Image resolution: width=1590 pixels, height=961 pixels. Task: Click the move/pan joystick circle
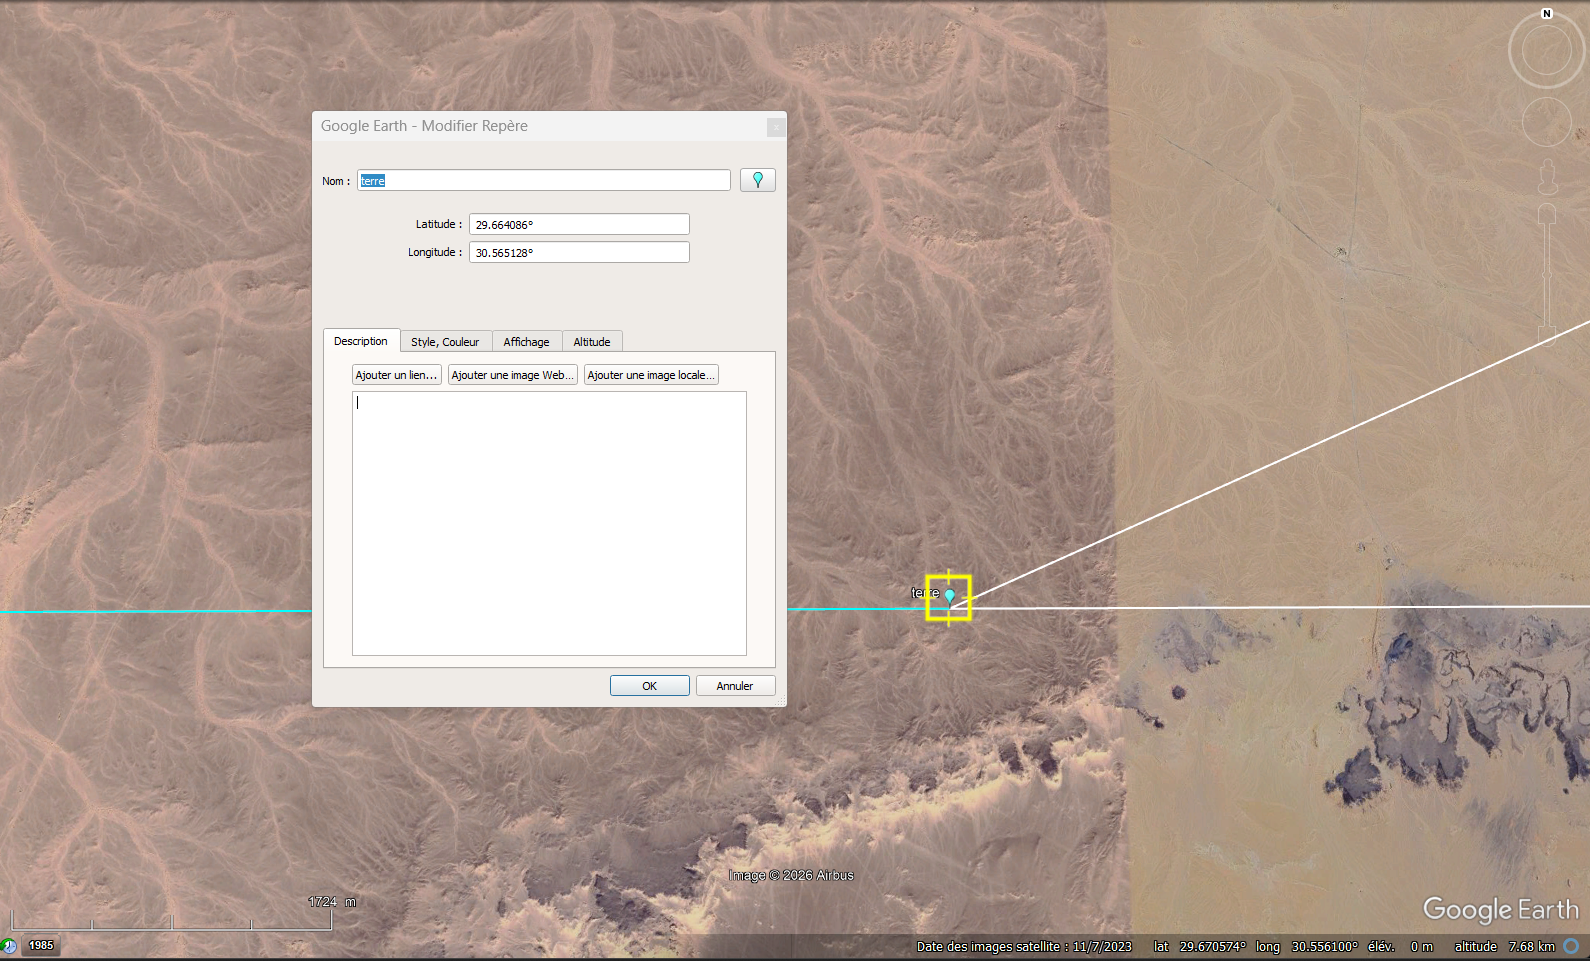click(x=1546, y=122)
